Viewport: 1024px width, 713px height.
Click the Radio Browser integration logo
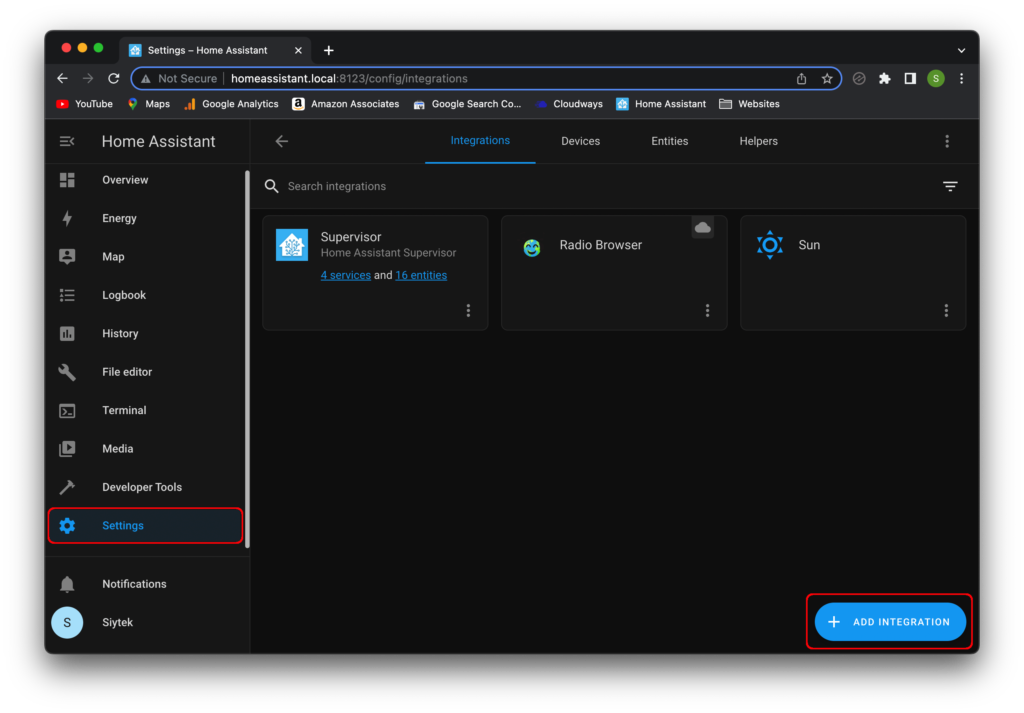(x=532, y=247)
